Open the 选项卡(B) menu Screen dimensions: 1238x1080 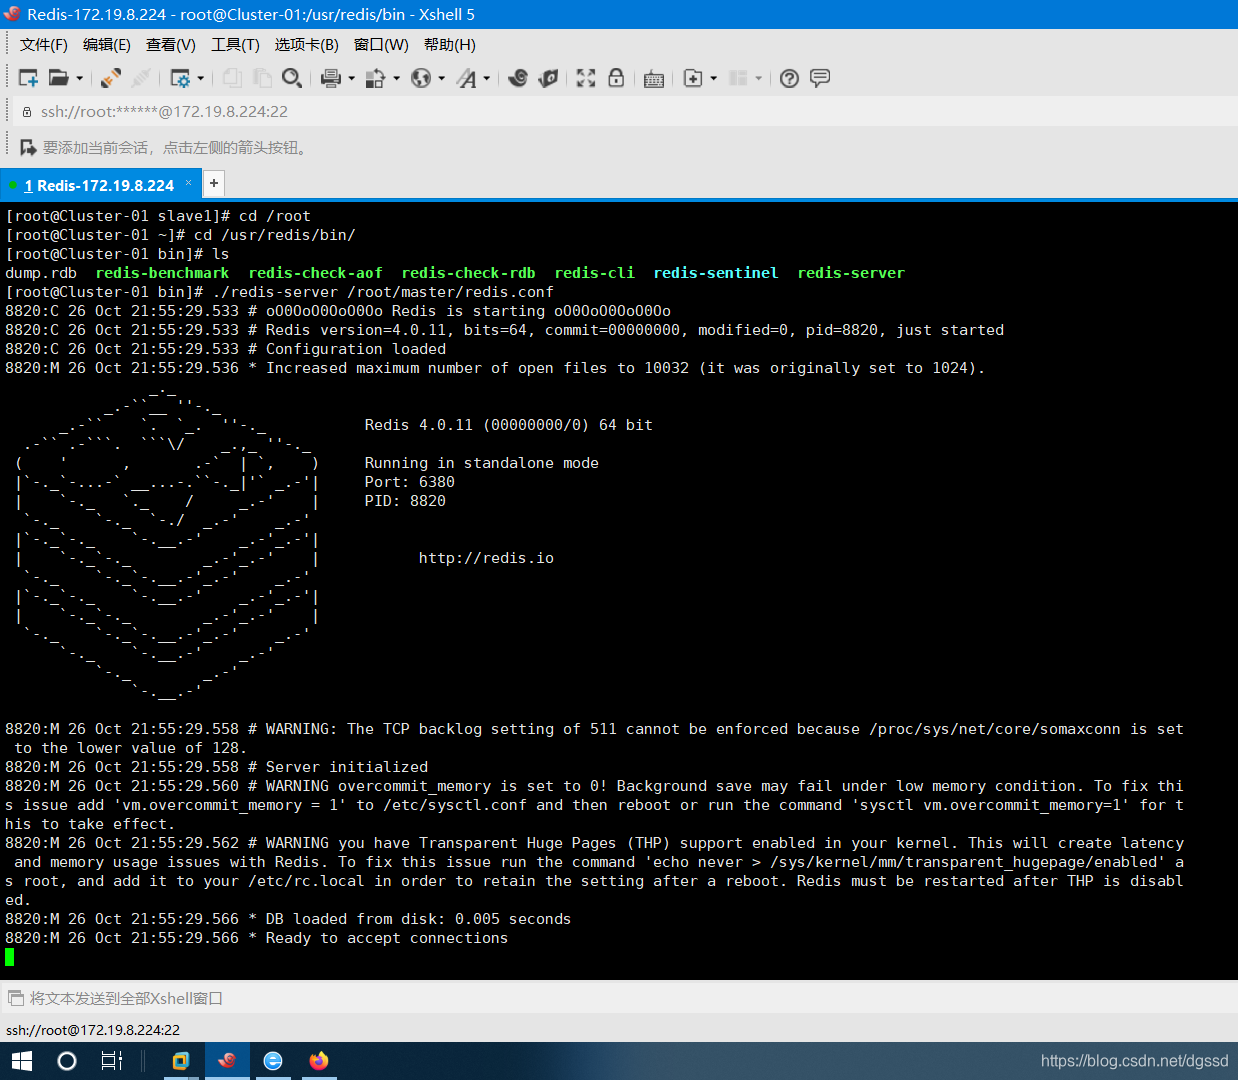[x=307, y=45]
